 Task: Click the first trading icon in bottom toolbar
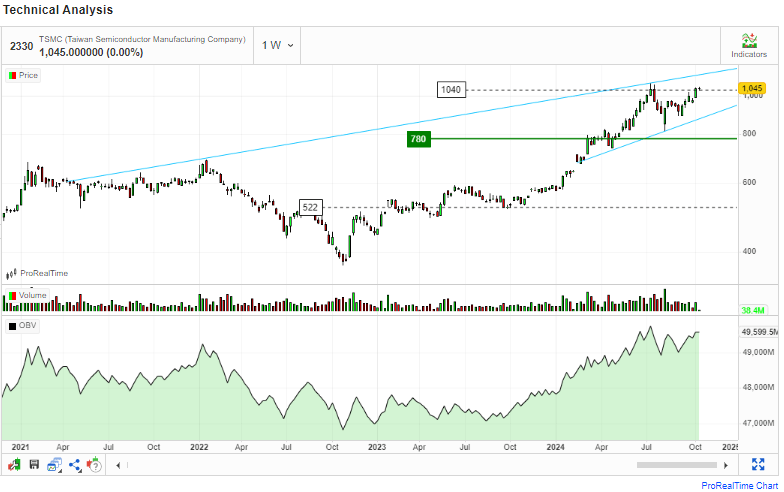coord(14,465)
